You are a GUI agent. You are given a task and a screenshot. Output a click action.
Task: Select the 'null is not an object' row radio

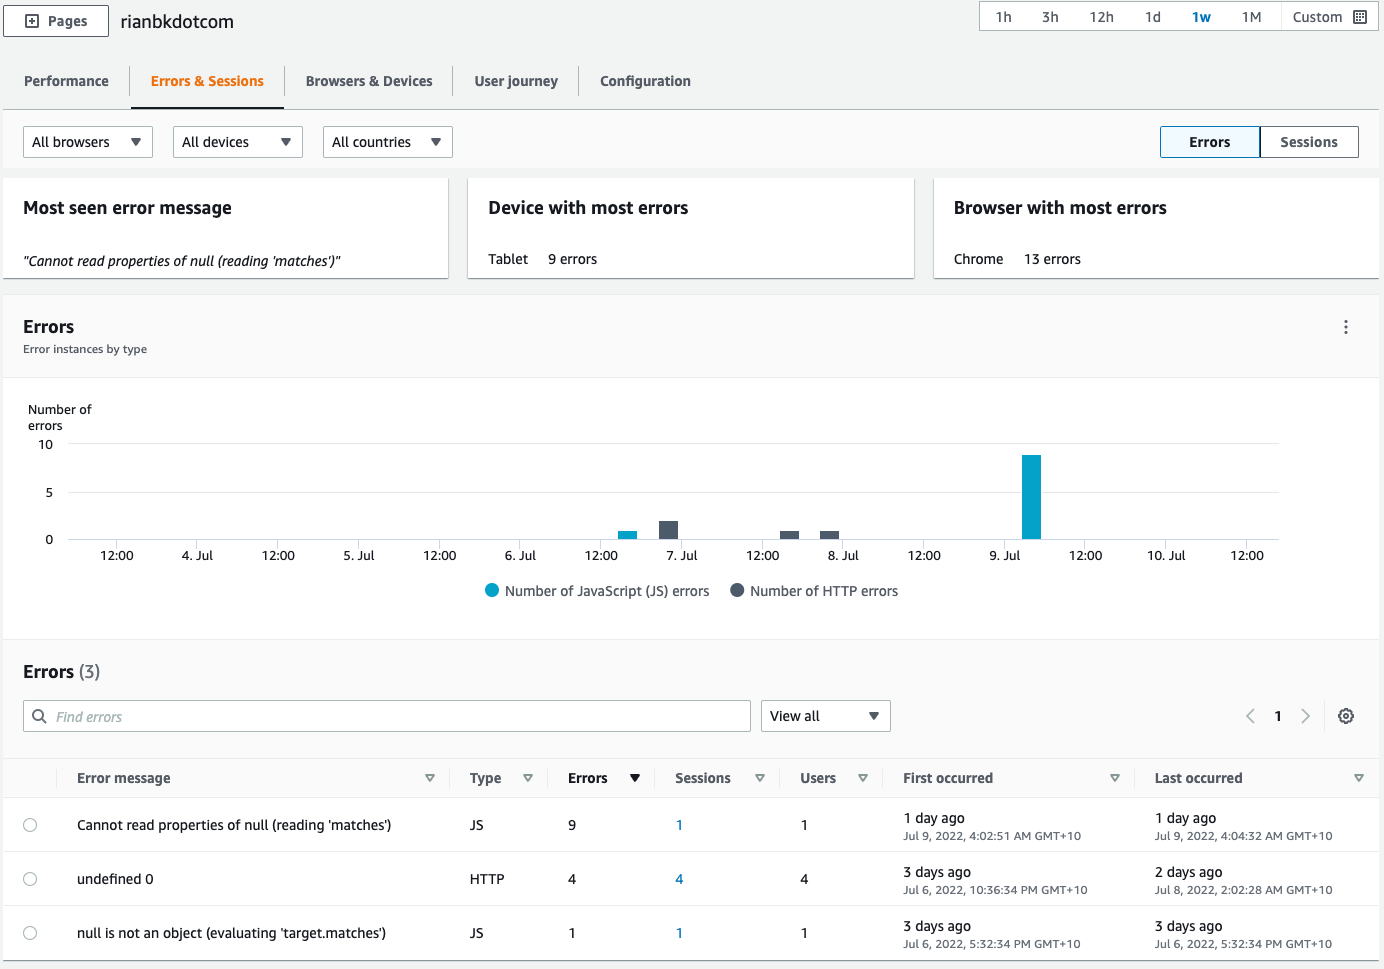[30, 933]
